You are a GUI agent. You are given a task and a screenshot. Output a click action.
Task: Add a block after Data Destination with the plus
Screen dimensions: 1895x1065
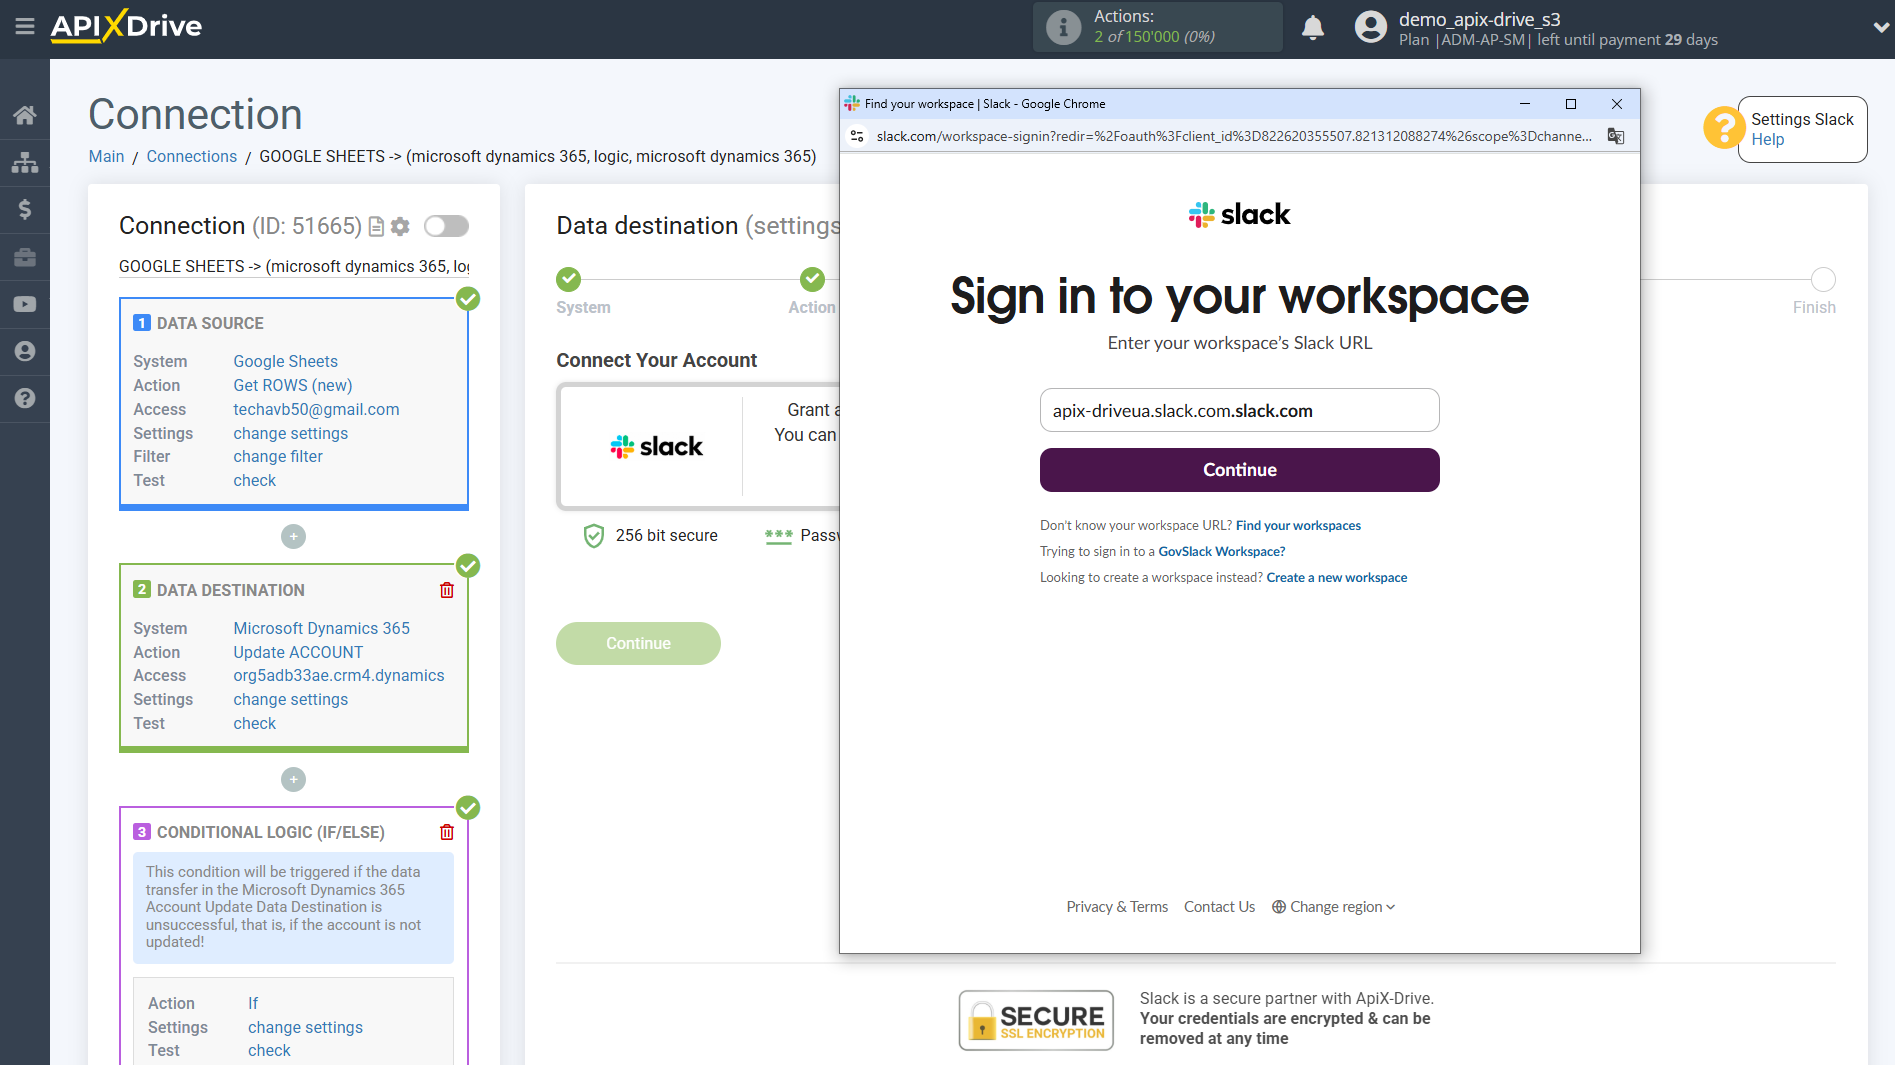coord(293,779)
